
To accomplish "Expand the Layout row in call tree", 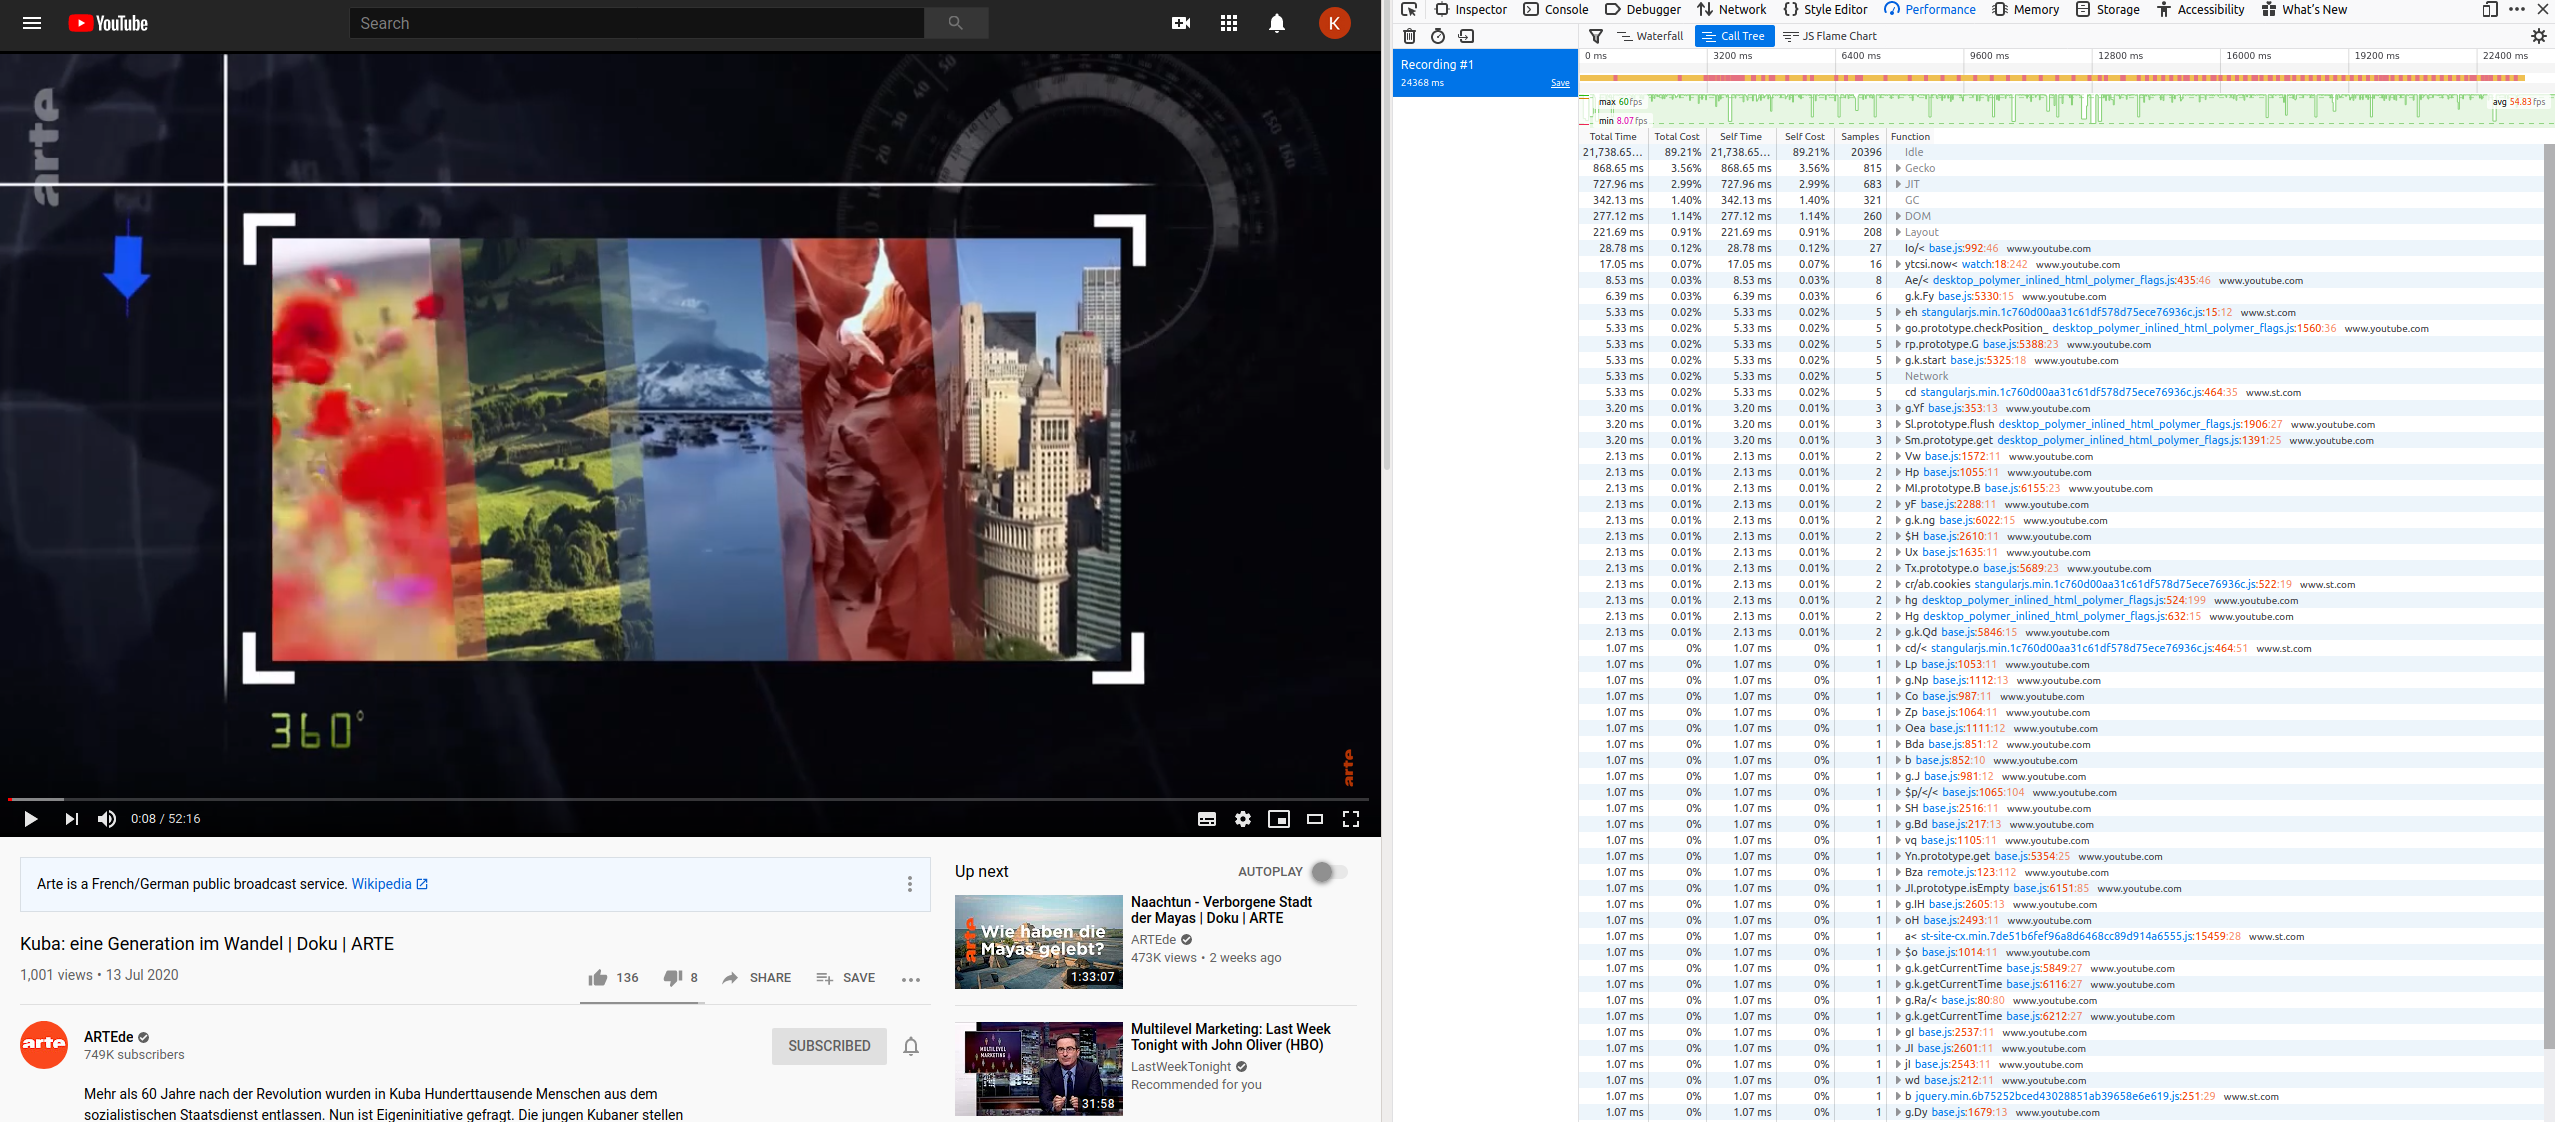I will coord(1897,232).
